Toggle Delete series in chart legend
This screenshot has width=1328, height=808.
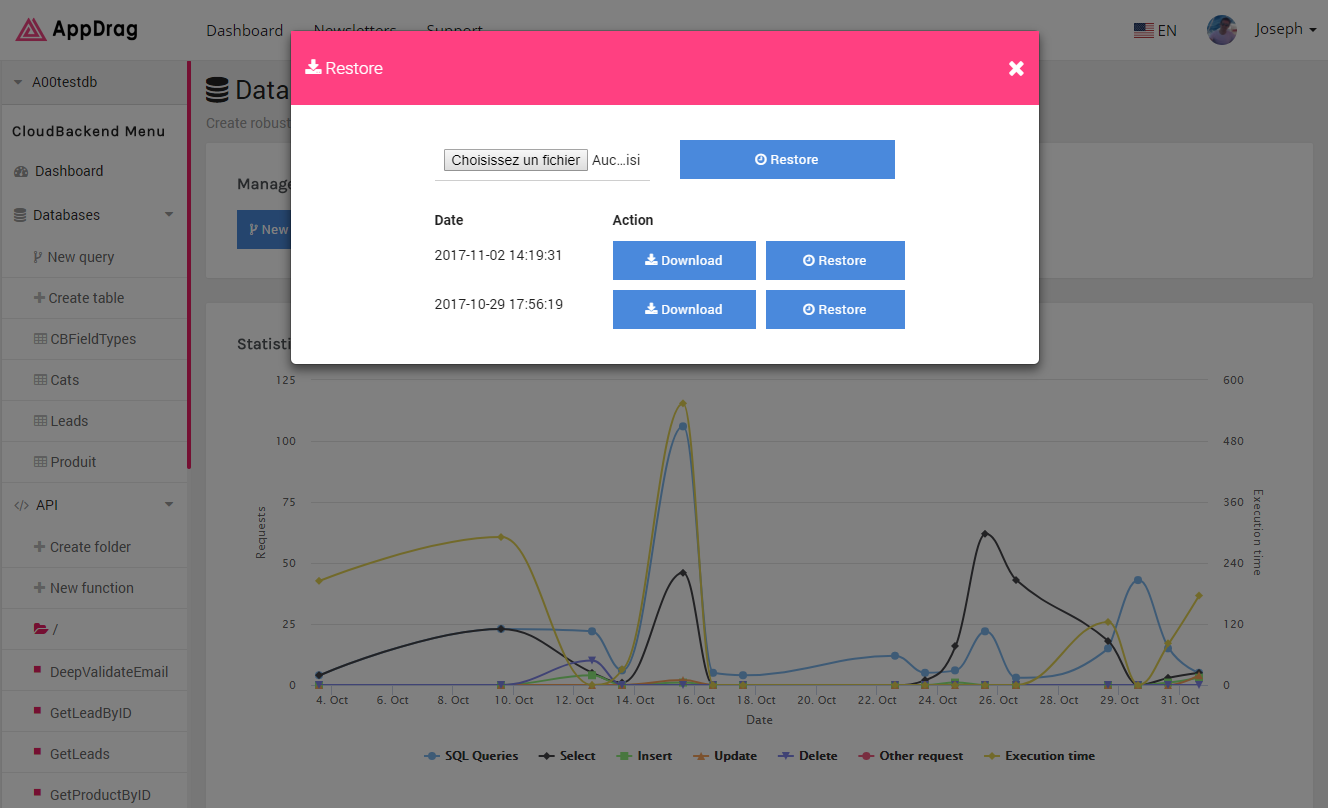click(x=807, y=756)
